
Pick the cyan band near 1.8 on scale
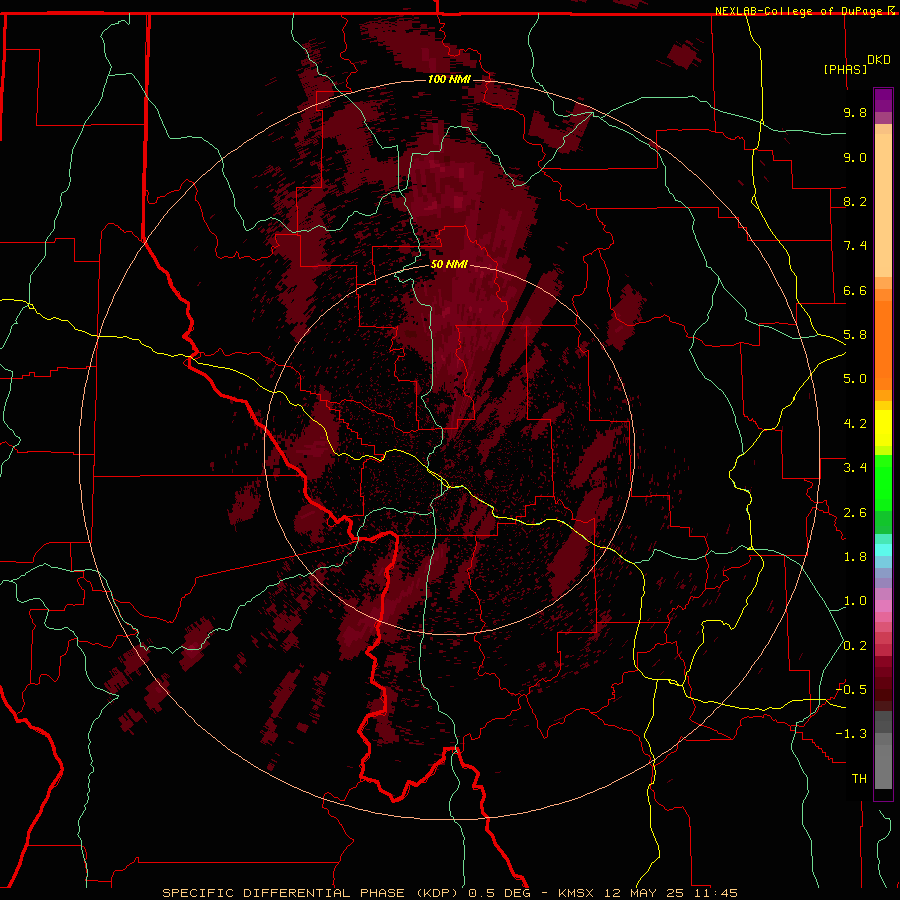(883, 550)
